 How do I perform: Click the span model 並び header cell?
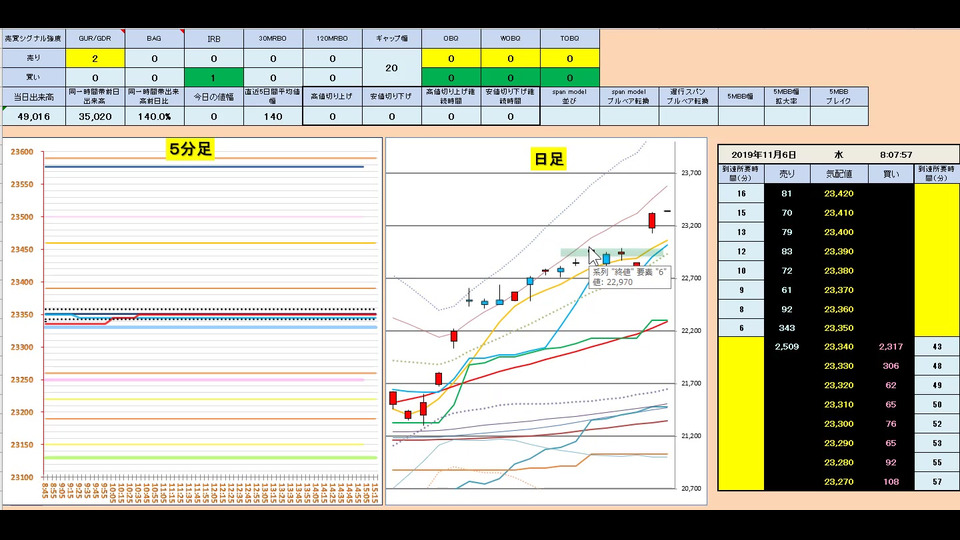pos(570,97)
